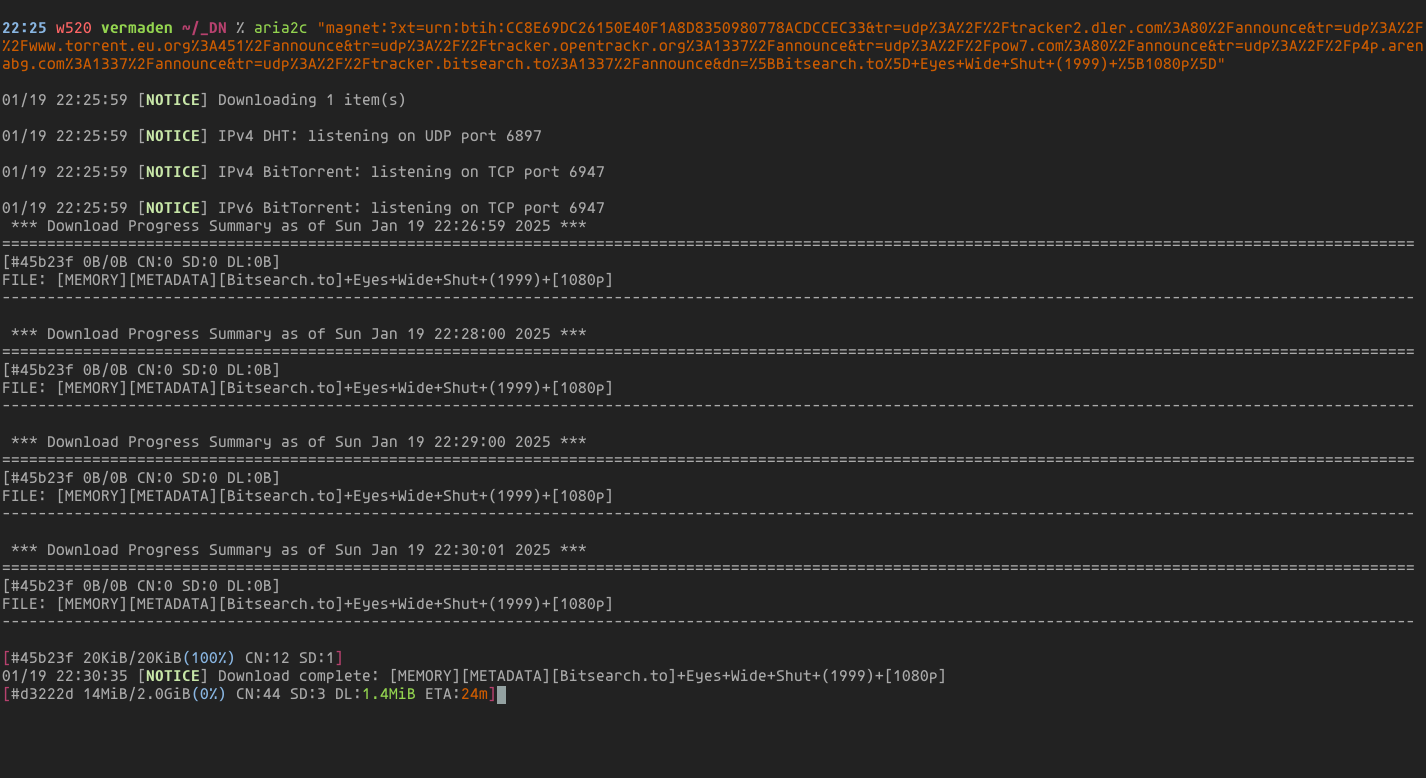Click the w520 hostname in the prompt
This screenshot has height=778, width=1426.
[74, 28]
